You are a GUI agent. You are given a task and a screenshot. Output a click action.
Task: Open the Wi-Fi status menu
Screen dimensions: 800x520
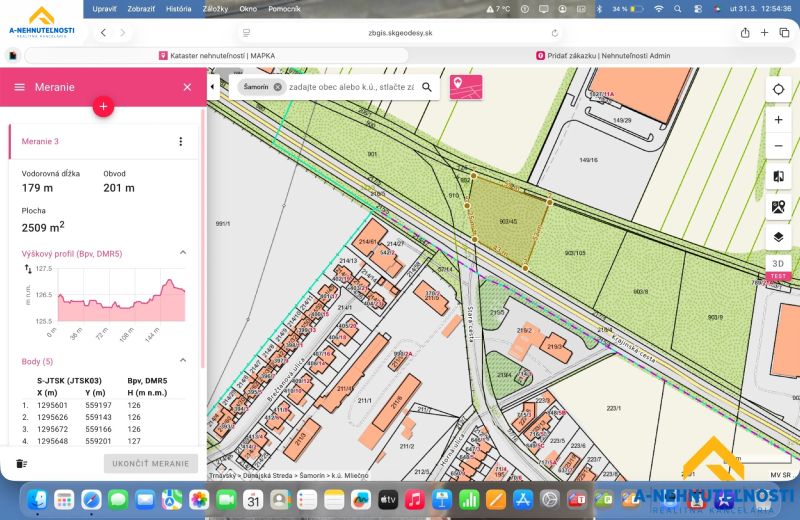tap(659, 9)
